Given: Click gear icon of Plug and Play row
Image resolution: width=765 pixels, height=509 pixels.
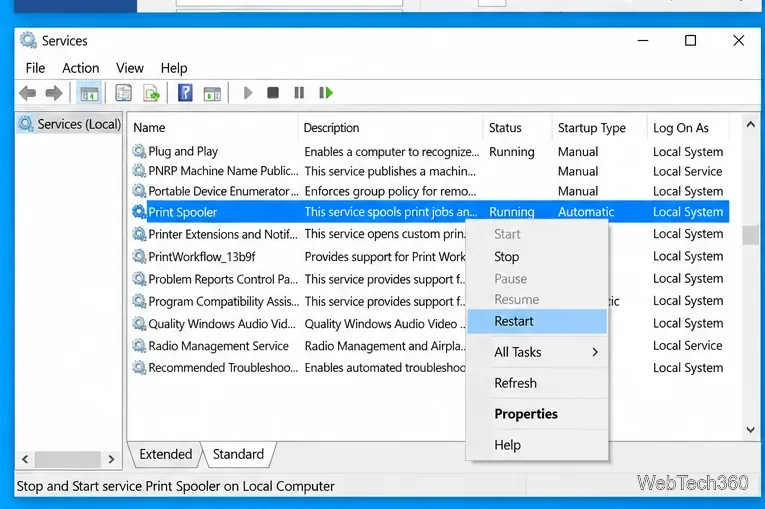Looking at the screenshot, I should pyautogui.click(x=139, y=151).
